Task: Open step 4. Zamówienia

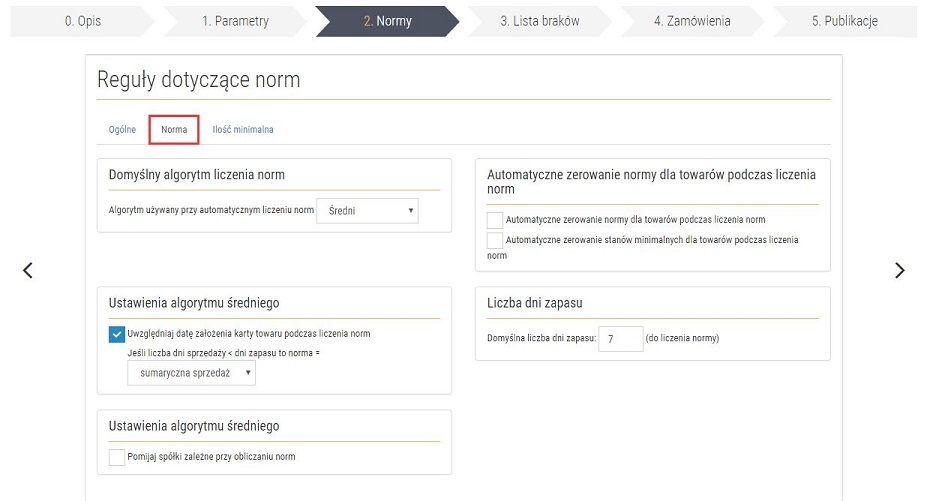Action: tap(692, 21)
